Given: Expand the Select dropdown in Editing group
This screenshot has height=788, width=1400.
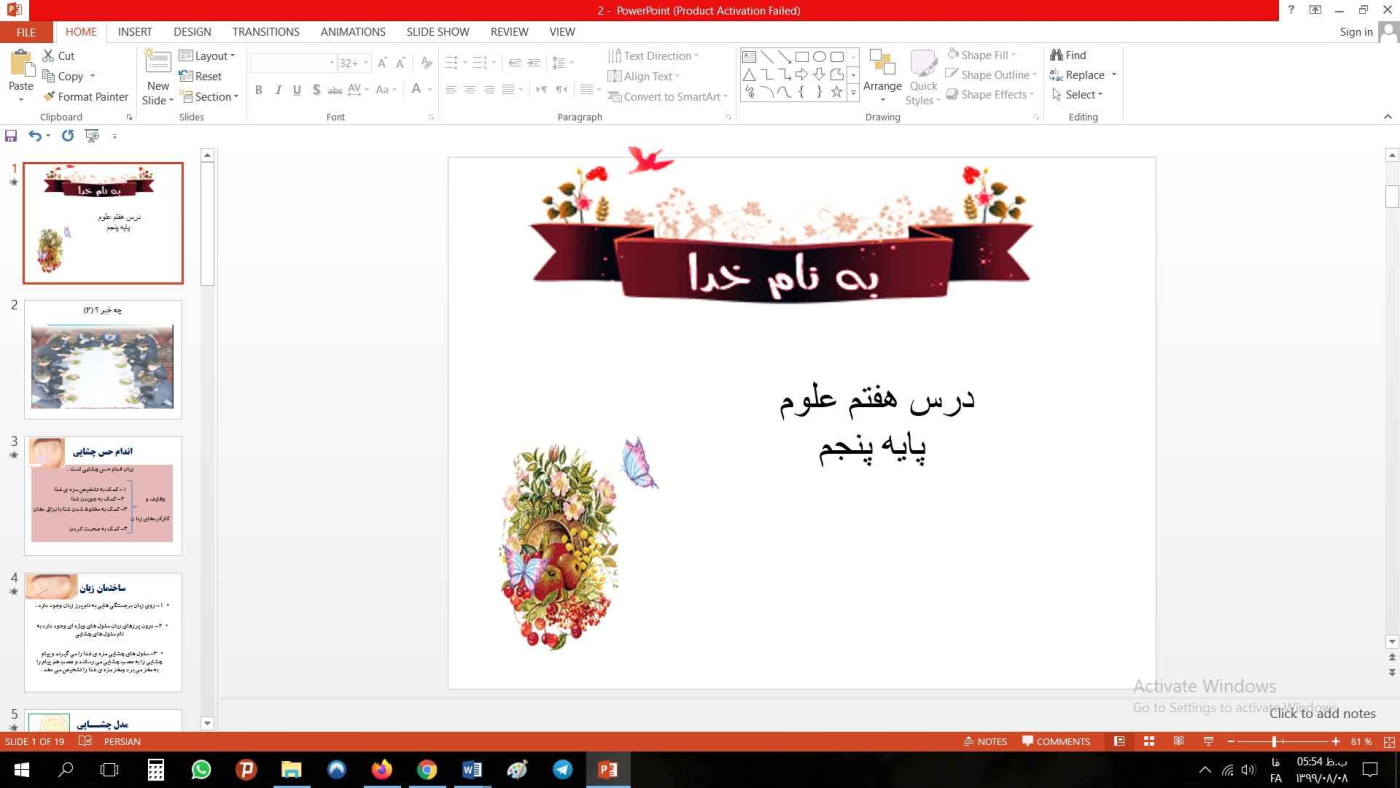Looking at the screenshot, I should (1078, 95).
